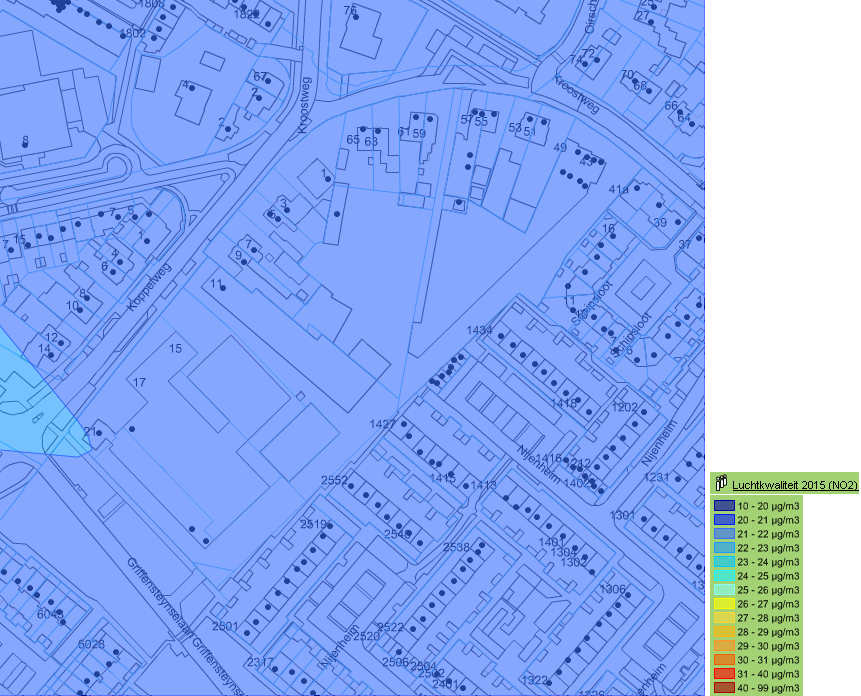Image resolution: width=861 pixels, height=696 pixels.
Task: Click building number 17 on the map
Action: coord(139,382)
